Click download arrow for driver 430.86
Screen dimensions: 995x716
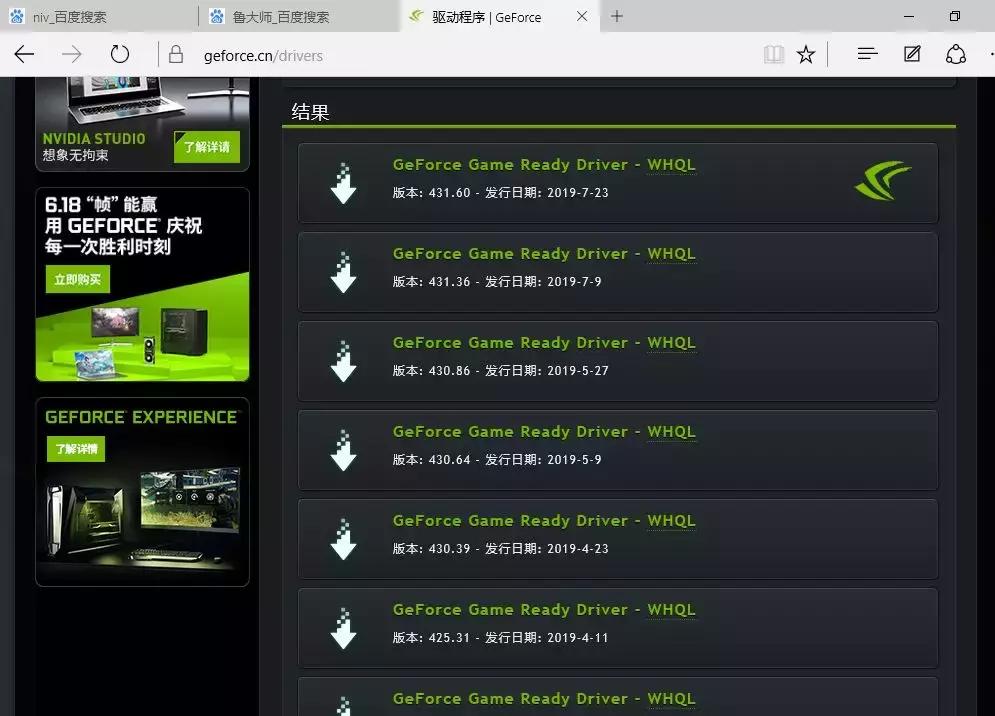[x=343, y=361]
